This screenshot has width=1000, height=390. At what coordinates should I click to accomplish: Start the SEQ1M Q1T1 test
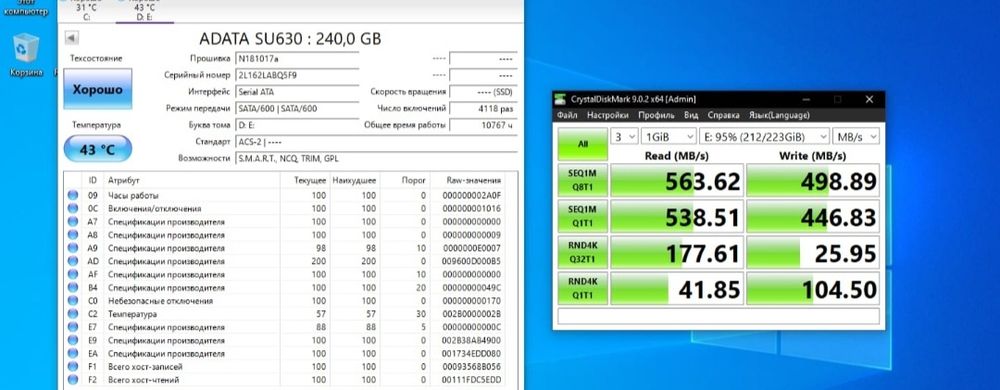coord(582,216)
